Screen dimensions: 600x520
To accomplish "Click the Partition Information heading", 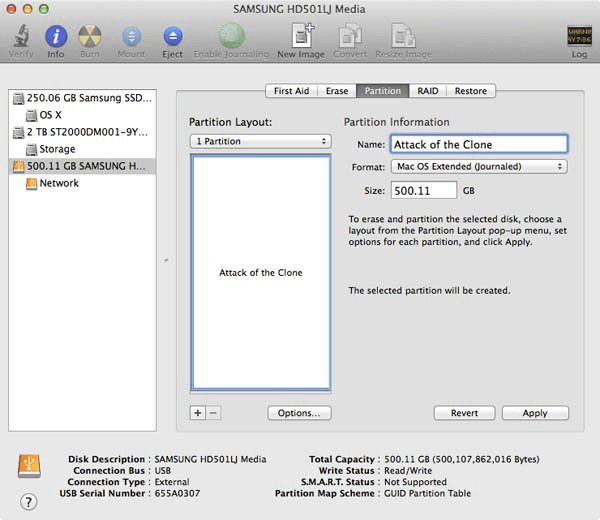I will click(396, 122).
